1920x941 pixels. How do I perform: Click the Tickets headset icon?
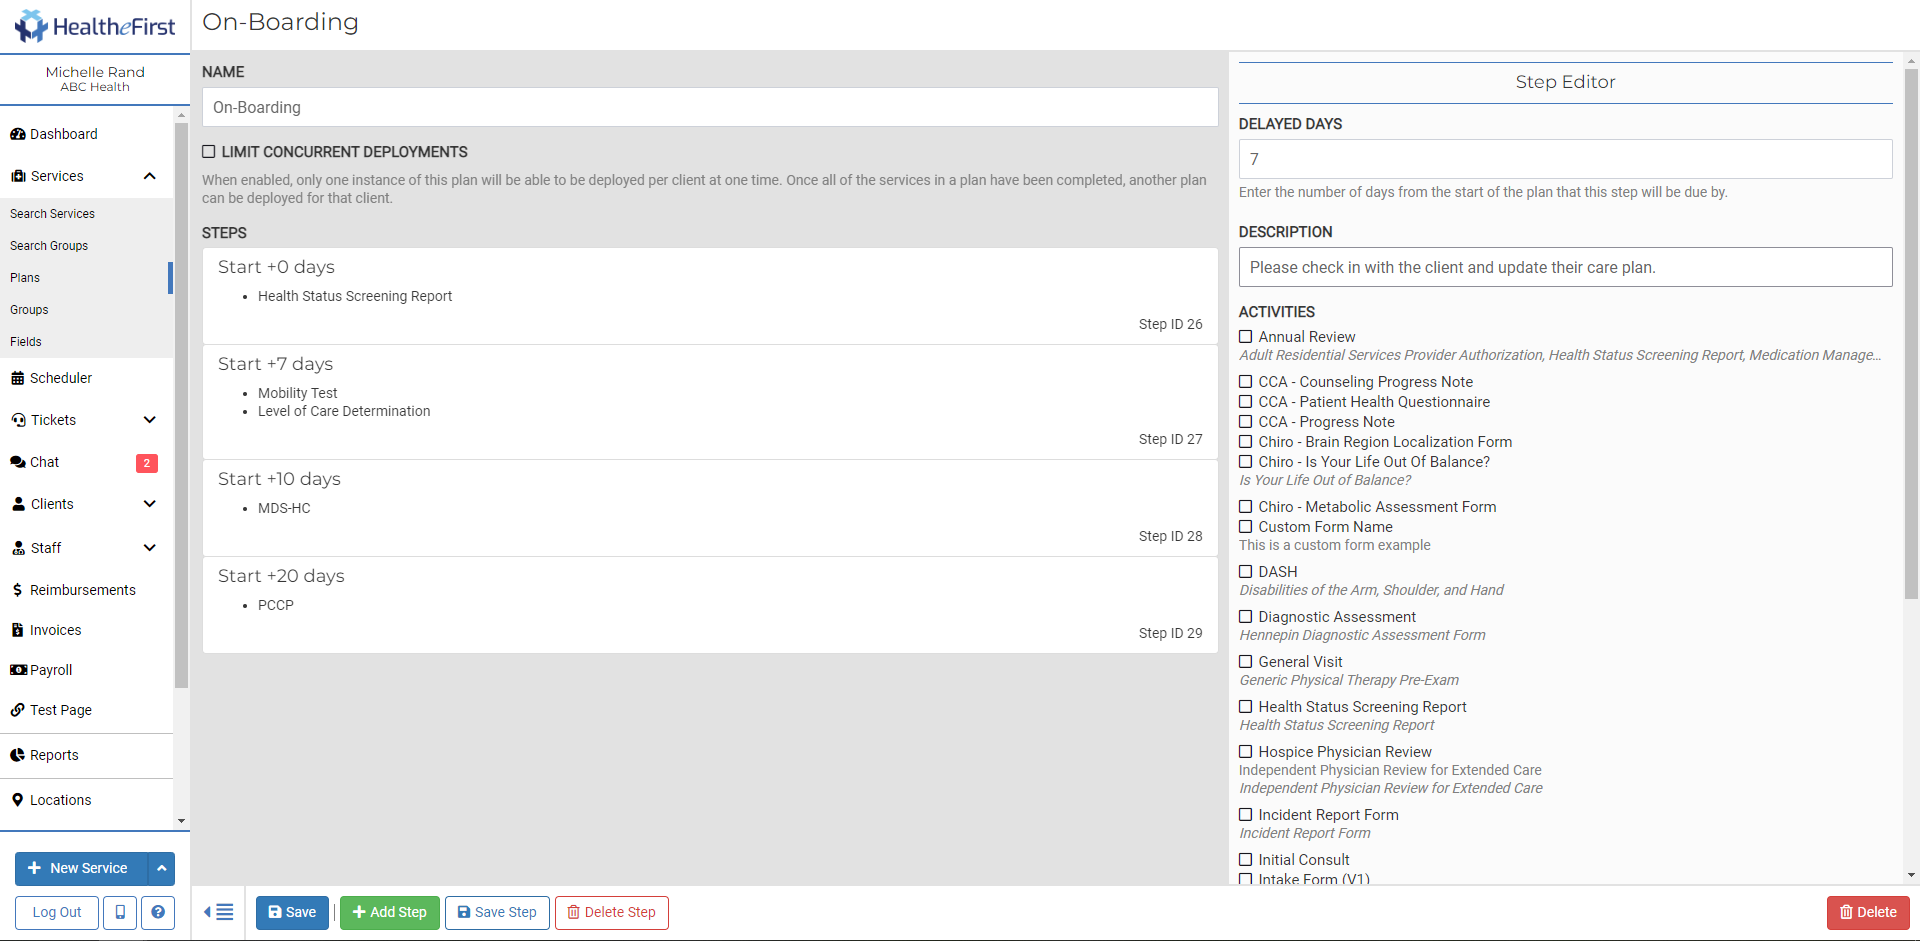click(18, 420)
